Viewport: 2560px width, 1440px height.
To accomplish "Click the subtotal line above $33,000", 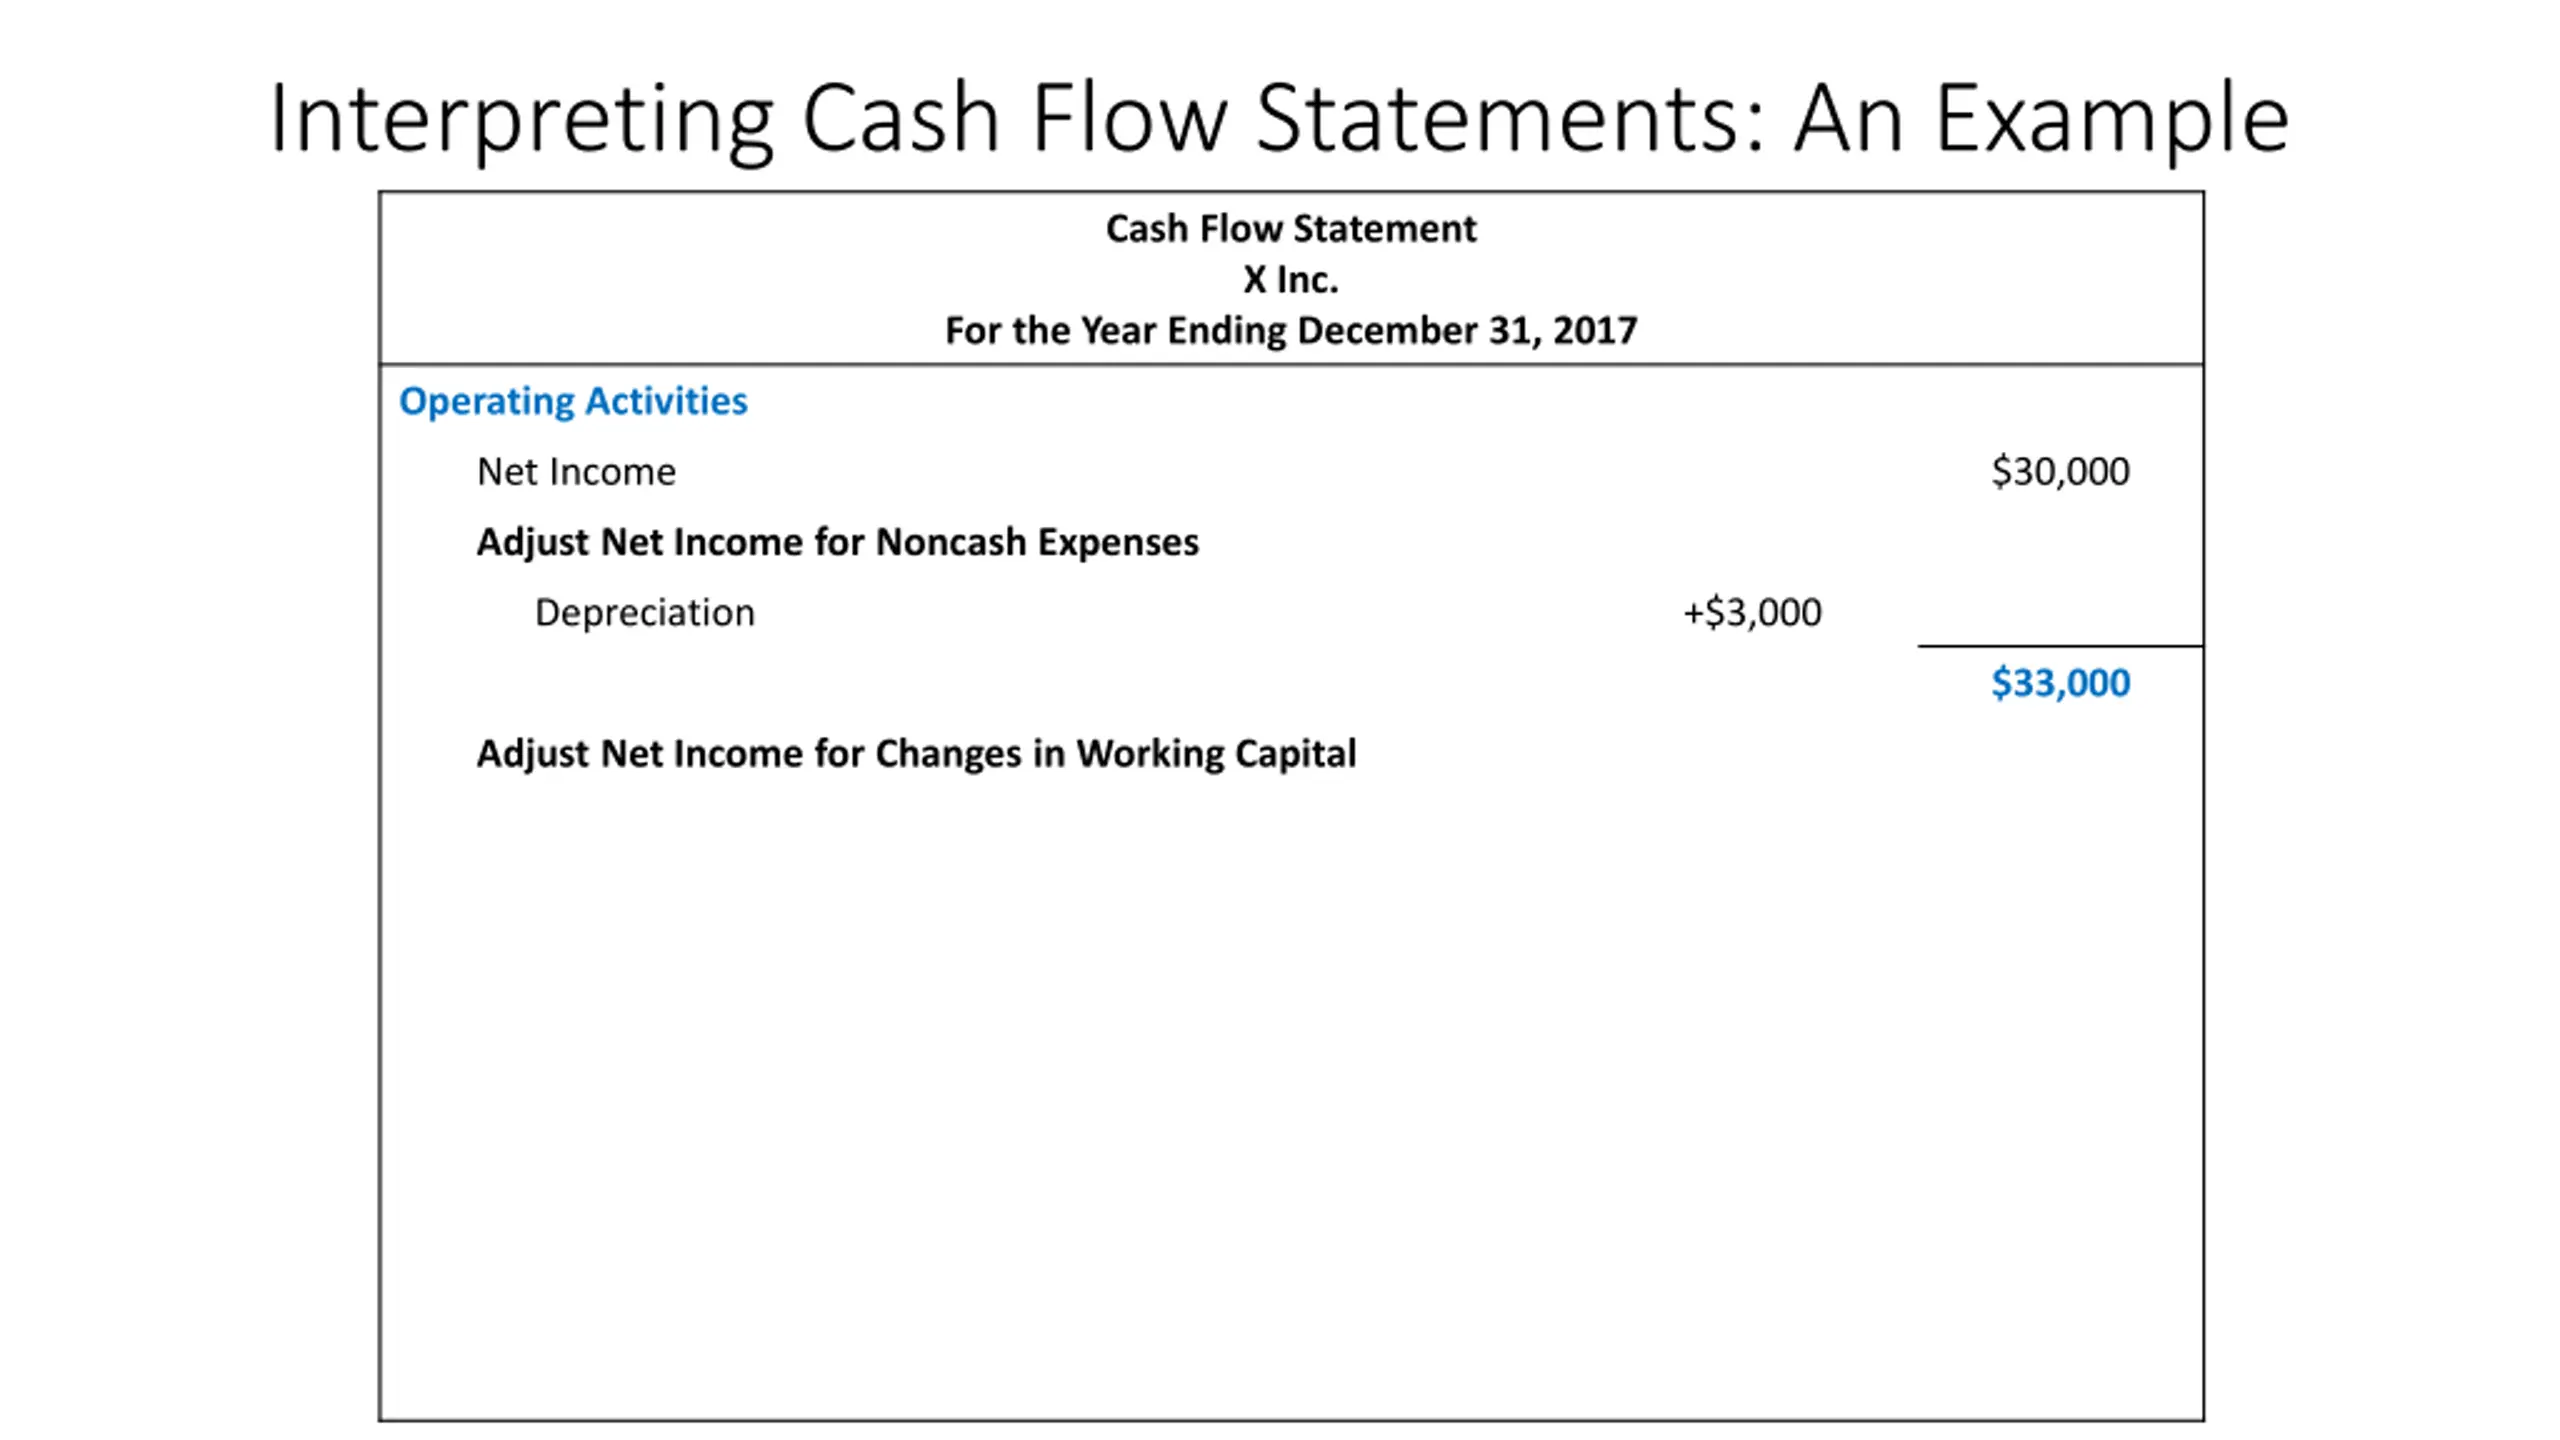I will coord(2060,646).
